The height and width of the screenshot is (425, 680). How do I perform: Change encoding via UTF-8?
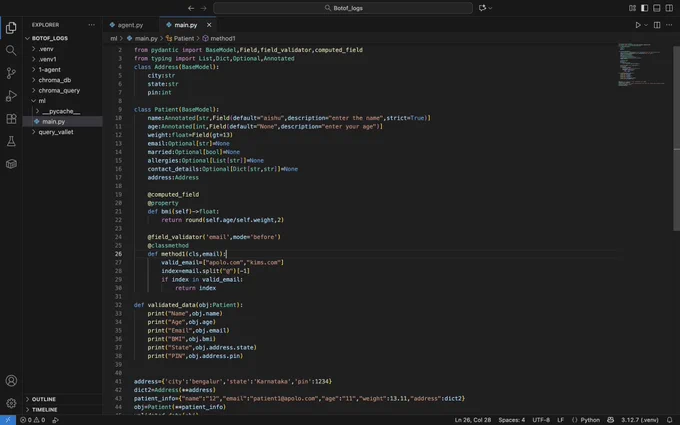[x=541, y=420]
